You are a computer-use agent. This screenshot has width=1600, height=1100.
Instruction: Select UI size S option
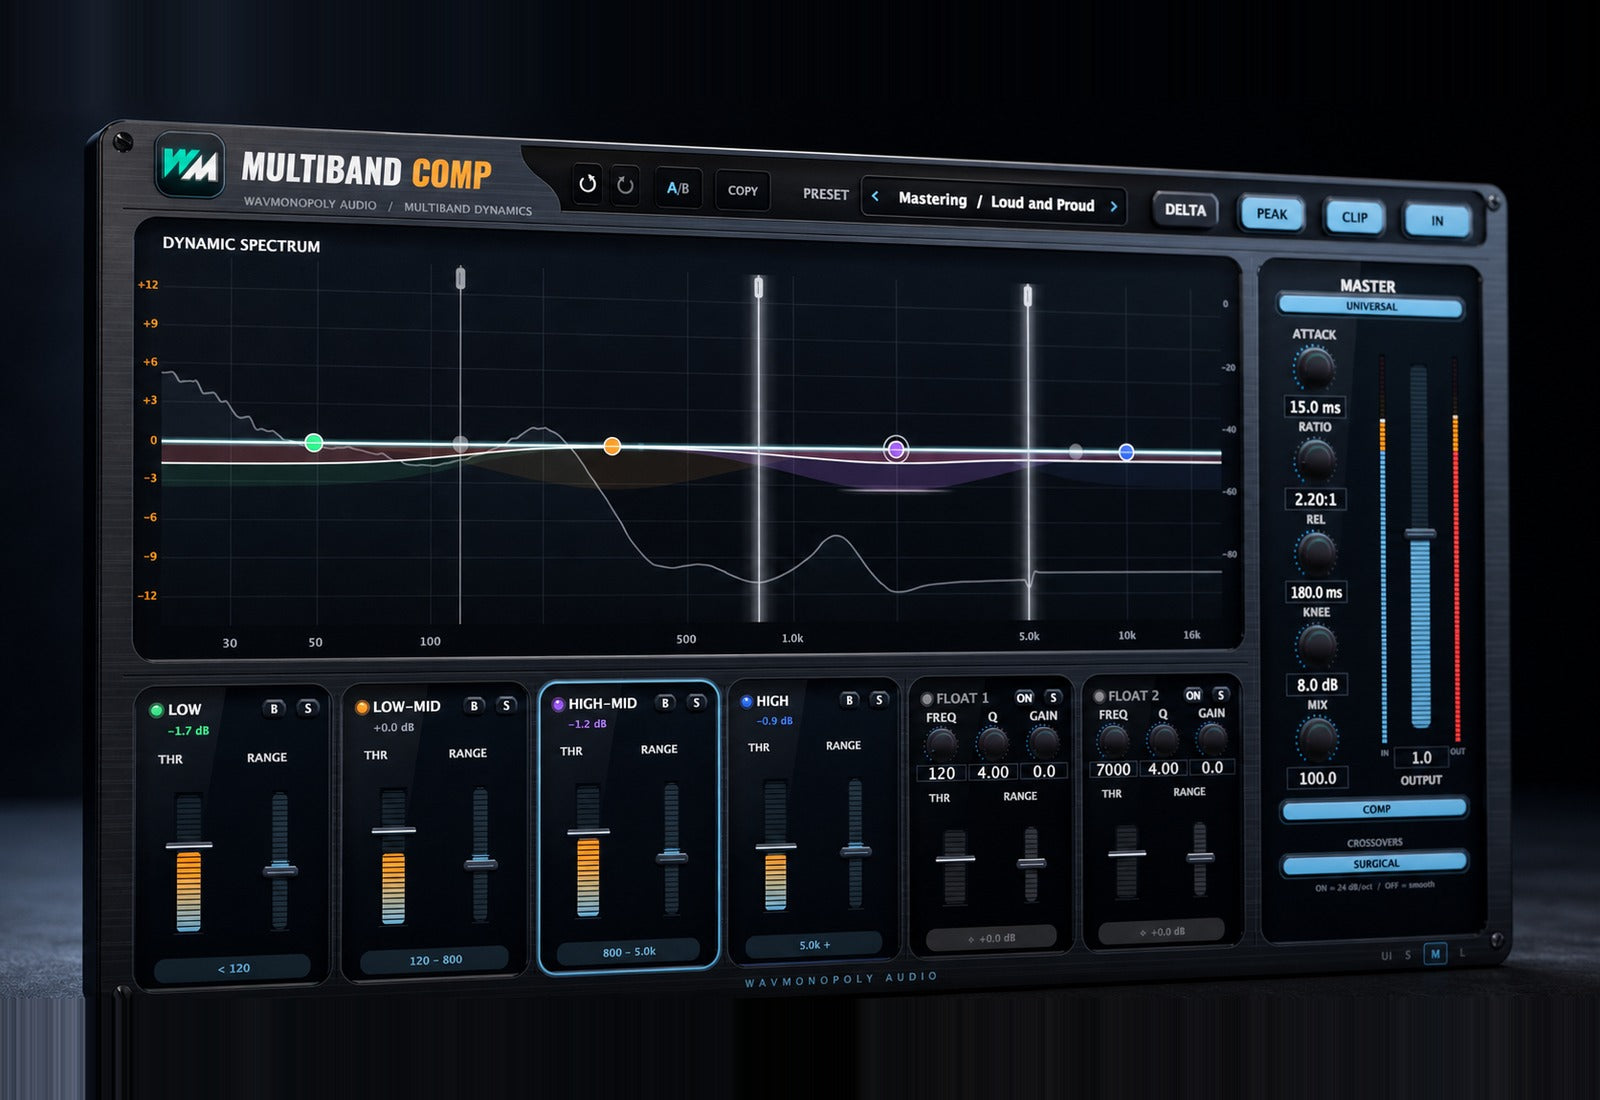pos(1408,955)
